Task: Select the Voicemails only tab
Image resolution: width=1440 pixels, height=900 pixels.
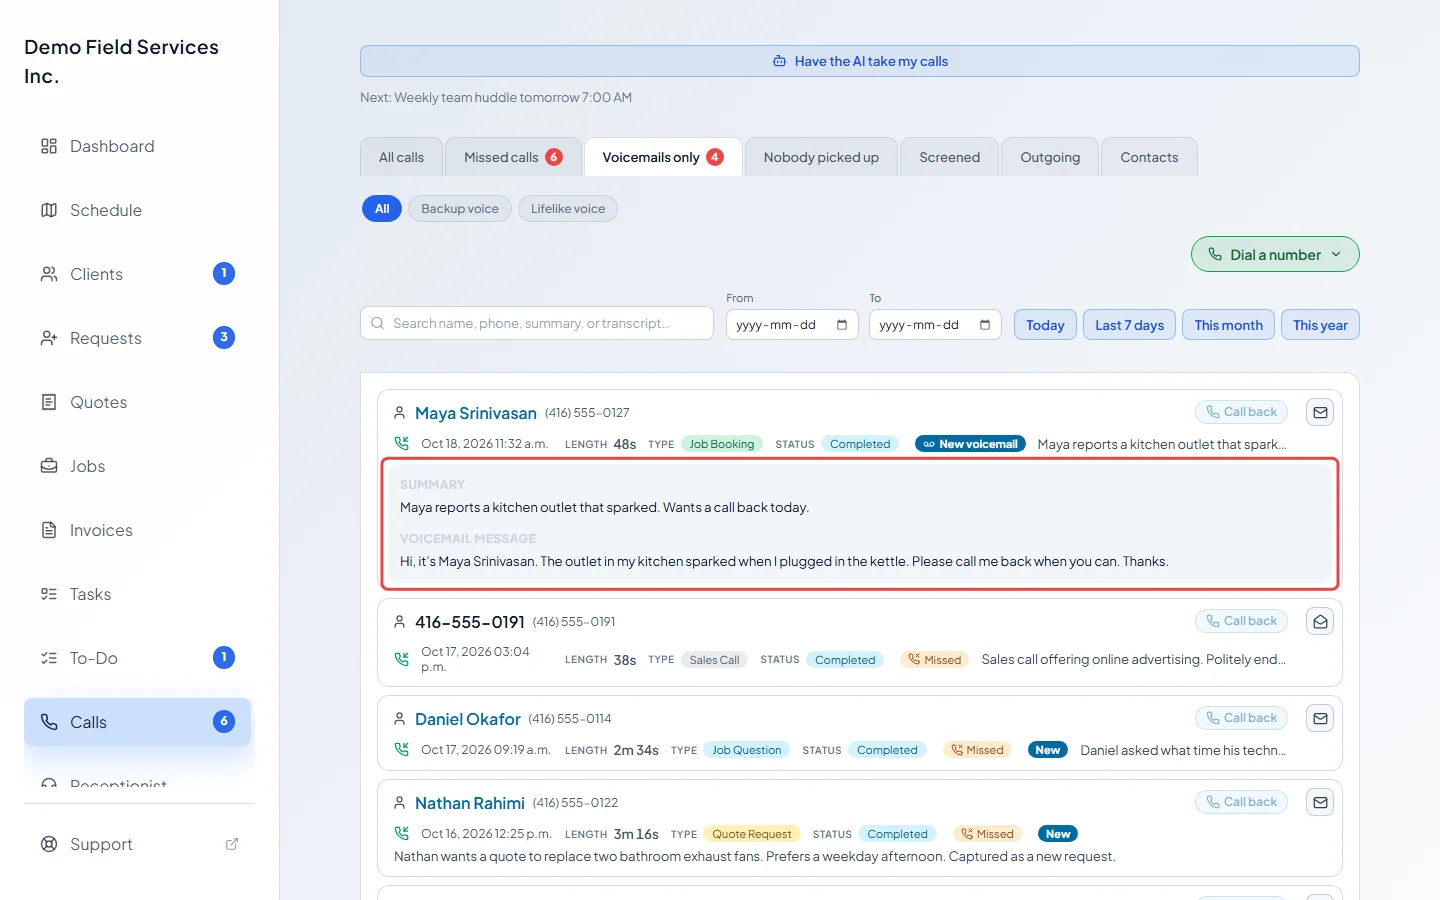Action: 663,157
